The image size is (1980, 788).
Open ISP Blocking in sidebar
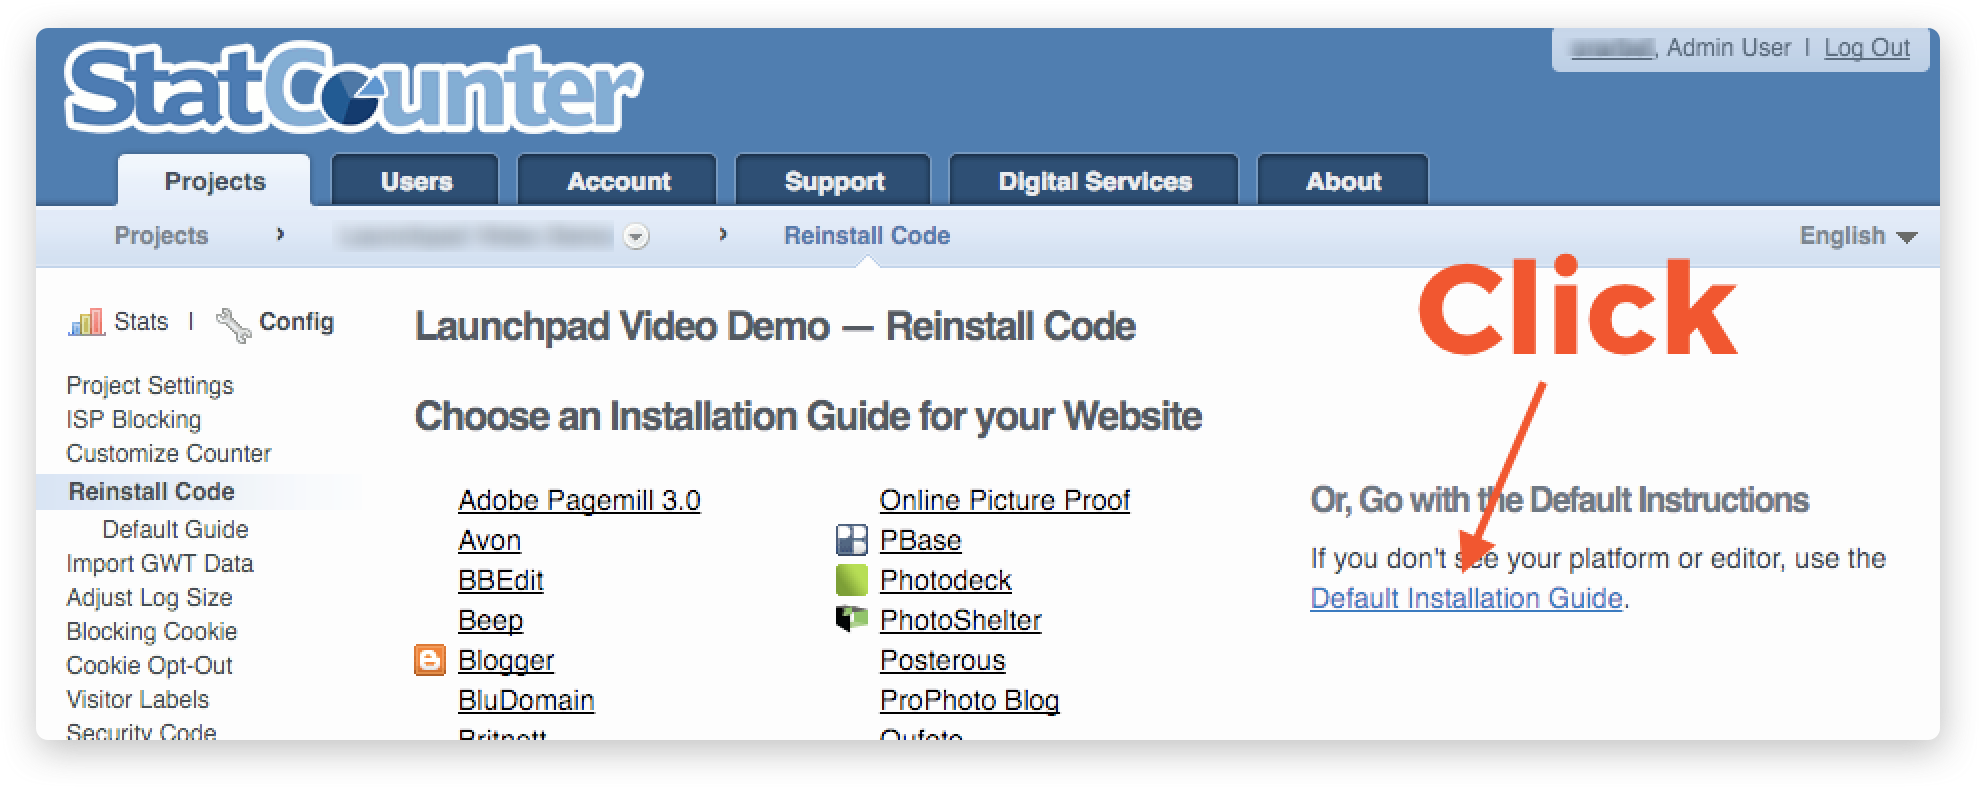(134, 419)
